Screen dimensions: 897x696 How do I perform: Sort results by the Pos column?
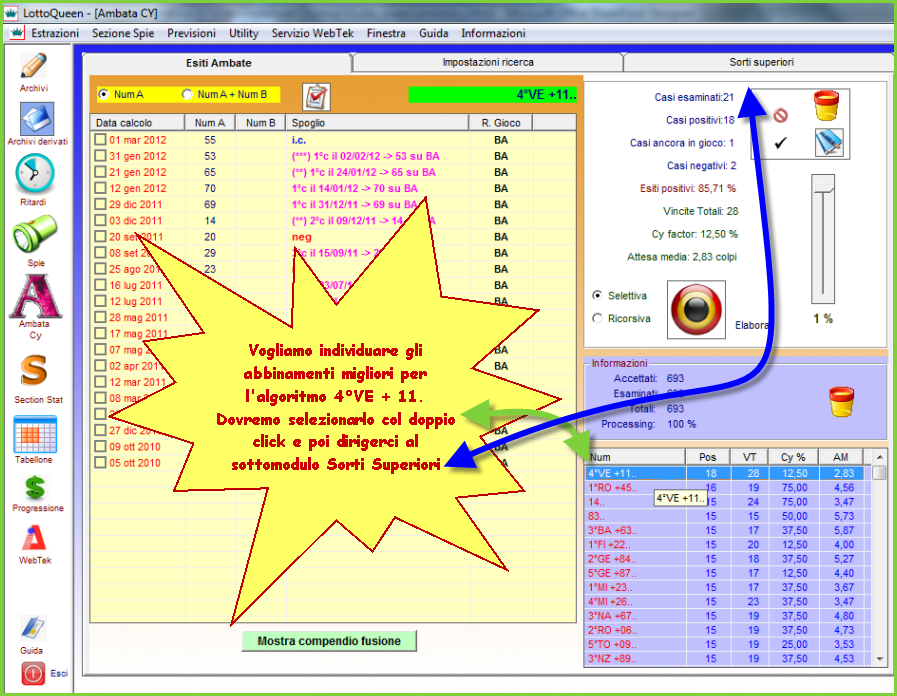(x=708, y=457)
